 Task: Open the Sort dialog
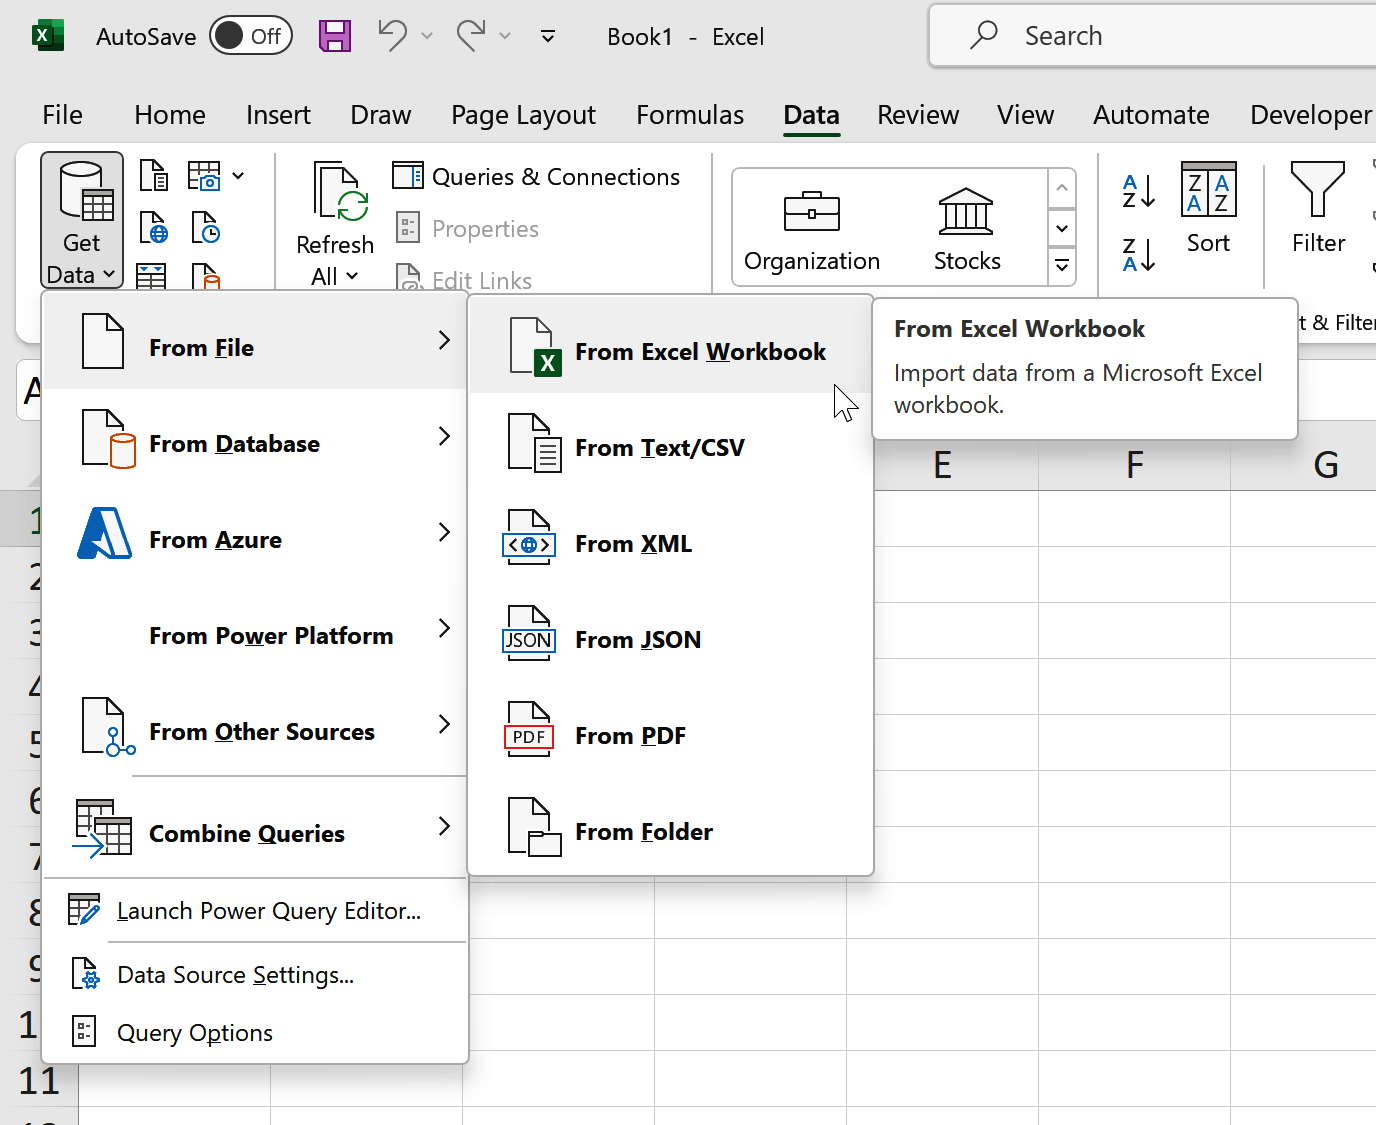click(x=1208, y=208)
